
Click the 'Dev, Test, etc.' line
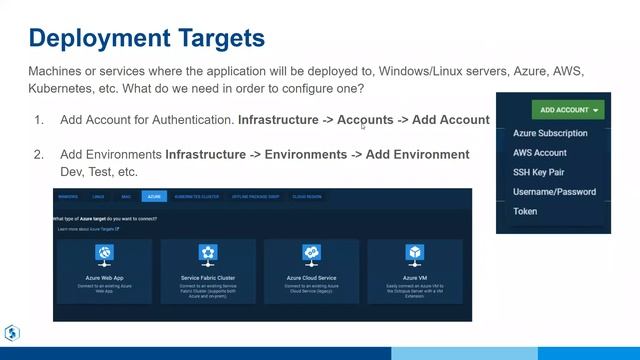point(99,172)
